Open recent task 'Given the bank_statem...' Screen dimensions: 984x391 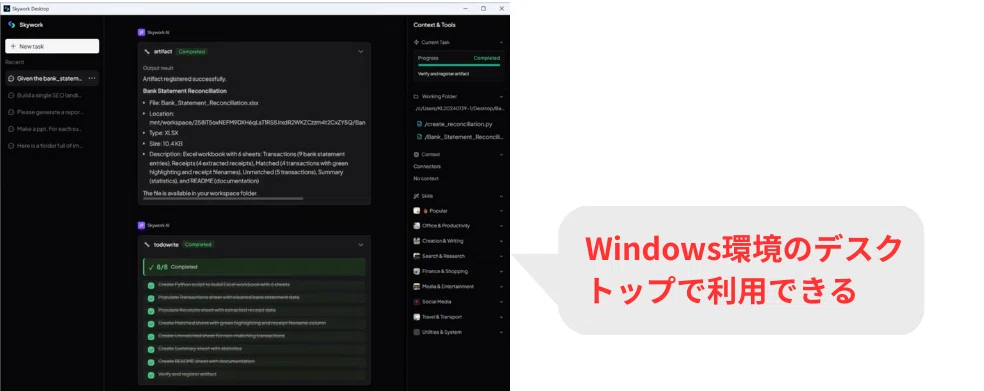point(51,78)
